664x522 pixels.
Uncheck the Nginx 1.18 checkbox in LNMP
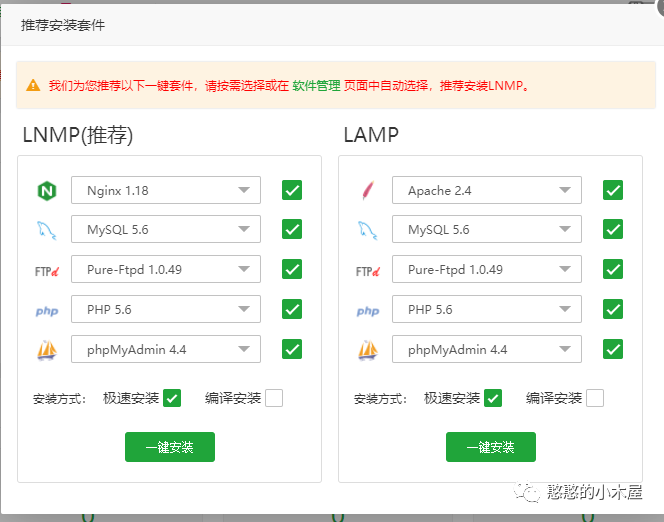point(292,190)
